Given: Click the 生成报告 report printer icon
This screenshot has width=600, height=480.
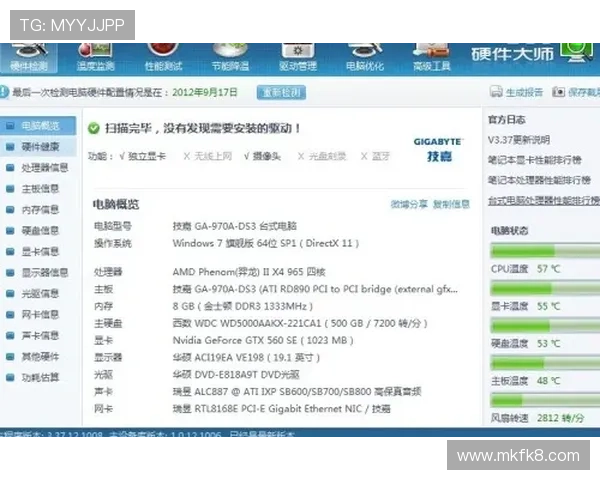Looking at the screenshot, I should (496, 92).
